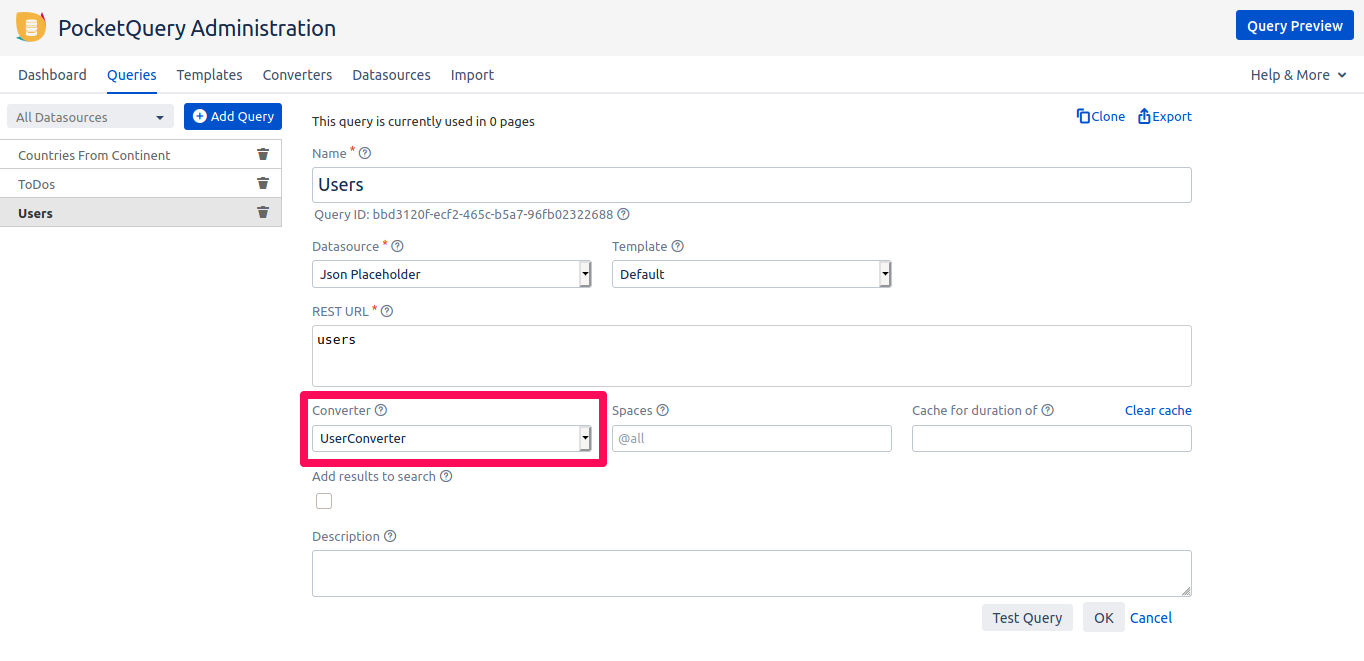
Task: Show help for Cache for duration of
Action: click(x=1048, y=410)
